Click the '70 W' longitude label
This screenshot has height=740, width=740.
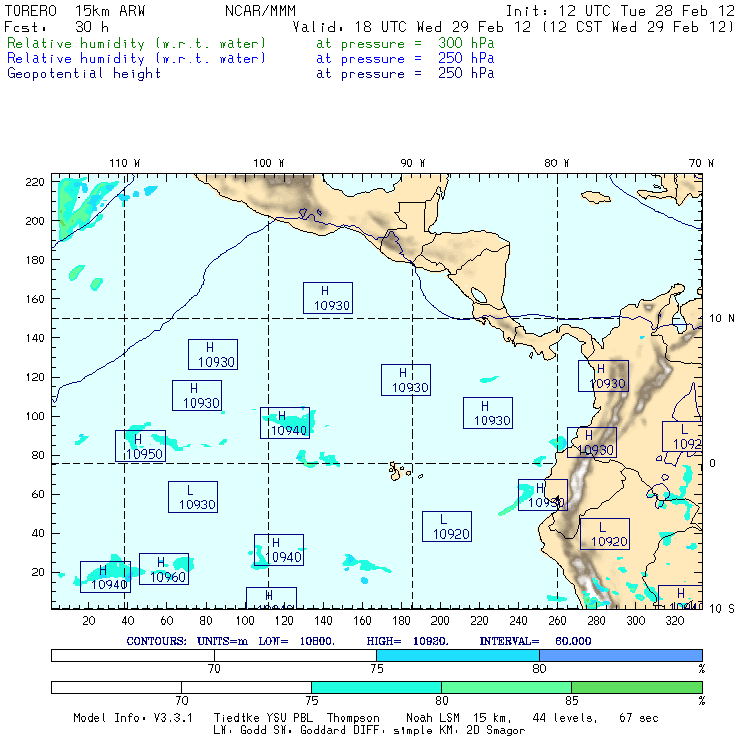pyautogui.click(x=701, y=163)
